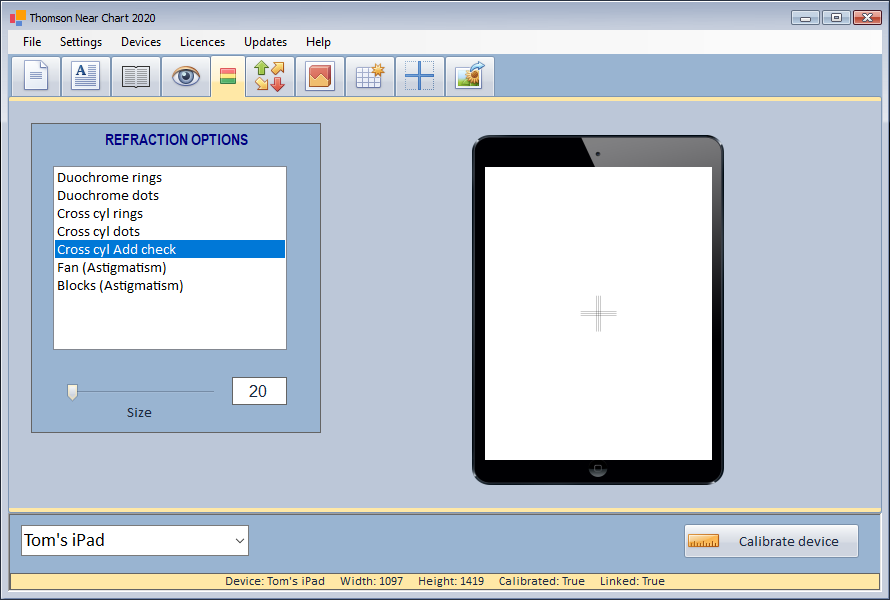Expand the Tom's iPad device dropdown

point(239,541)
